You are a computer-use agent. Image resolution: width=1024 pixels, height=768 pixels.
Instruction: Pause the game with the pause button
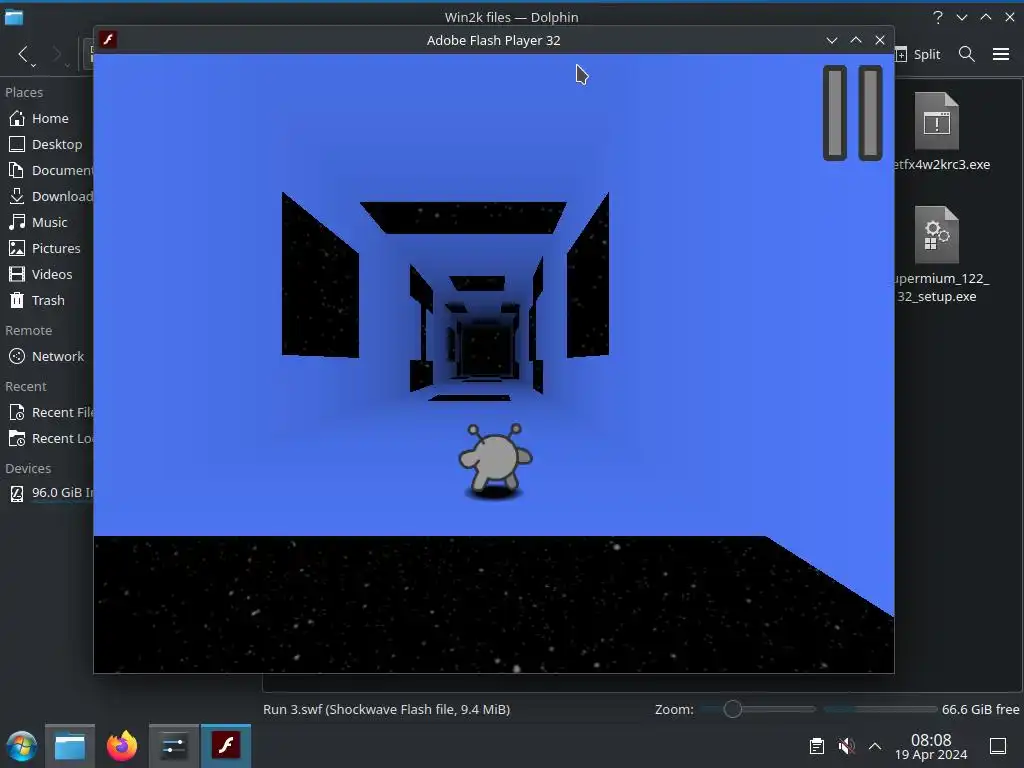(852, 113)
